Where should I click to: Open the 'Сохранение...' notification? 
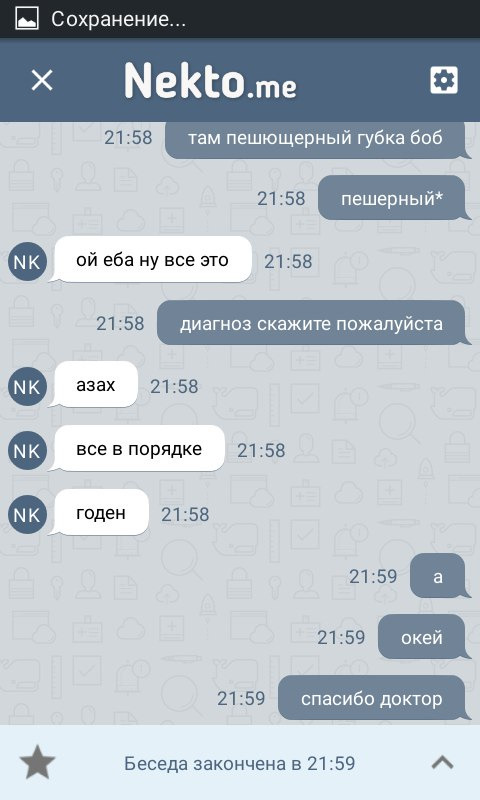118,19
